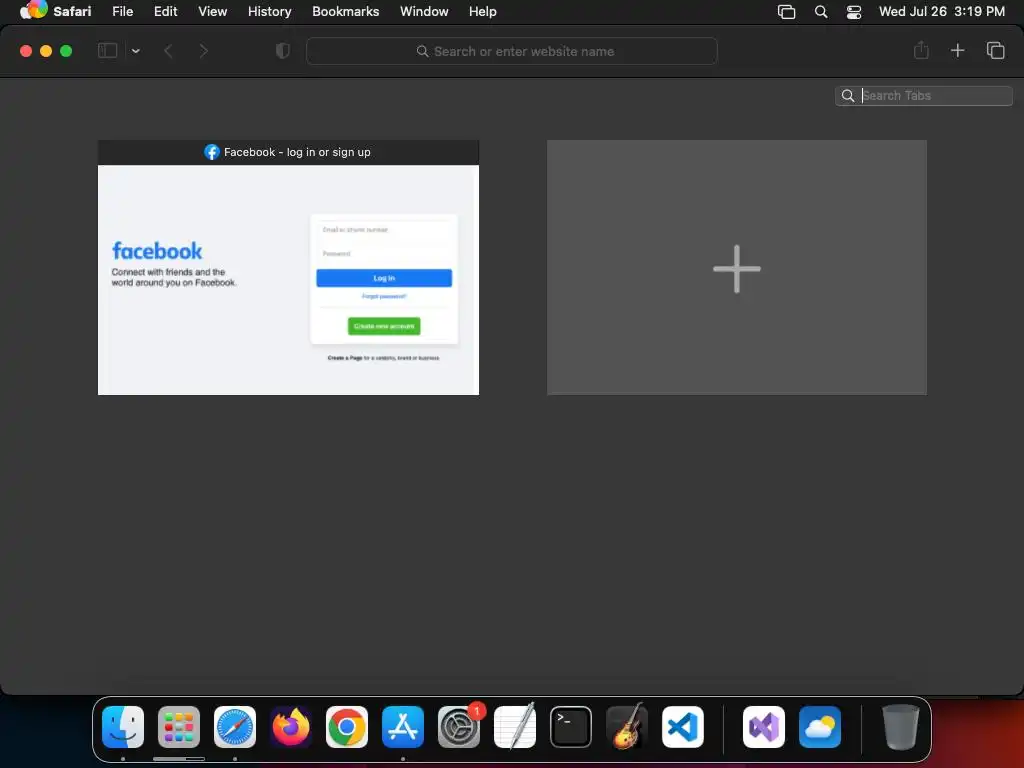Open Spotlight search in the menu bar
Viewport: 1024px width, 768px height.
[821, 12]
